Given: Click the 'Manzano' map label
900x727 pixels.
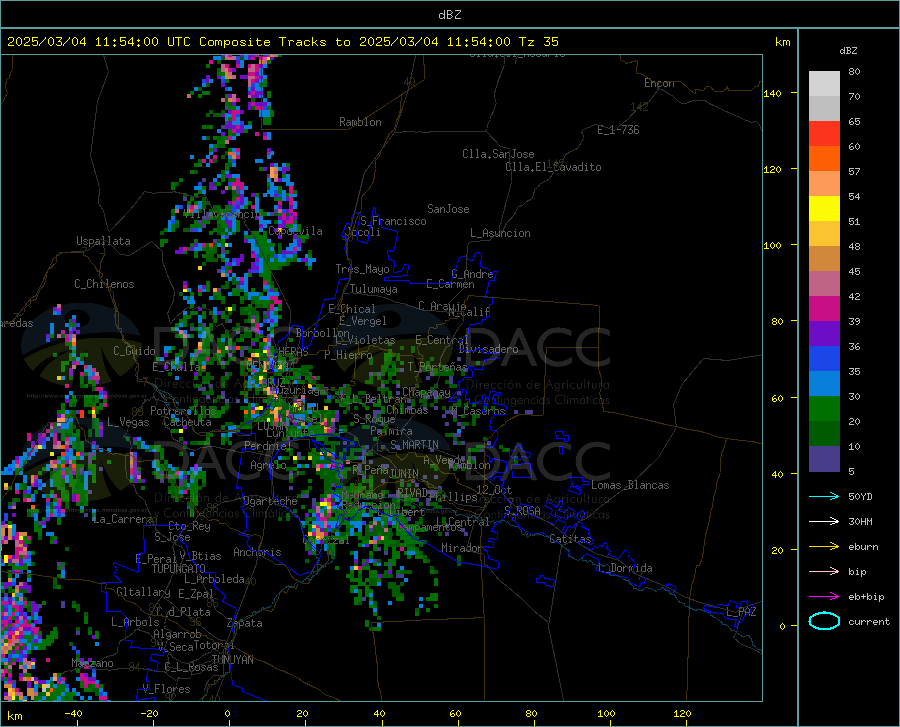Looking at the screenshot, I should (x=92, y=663).
